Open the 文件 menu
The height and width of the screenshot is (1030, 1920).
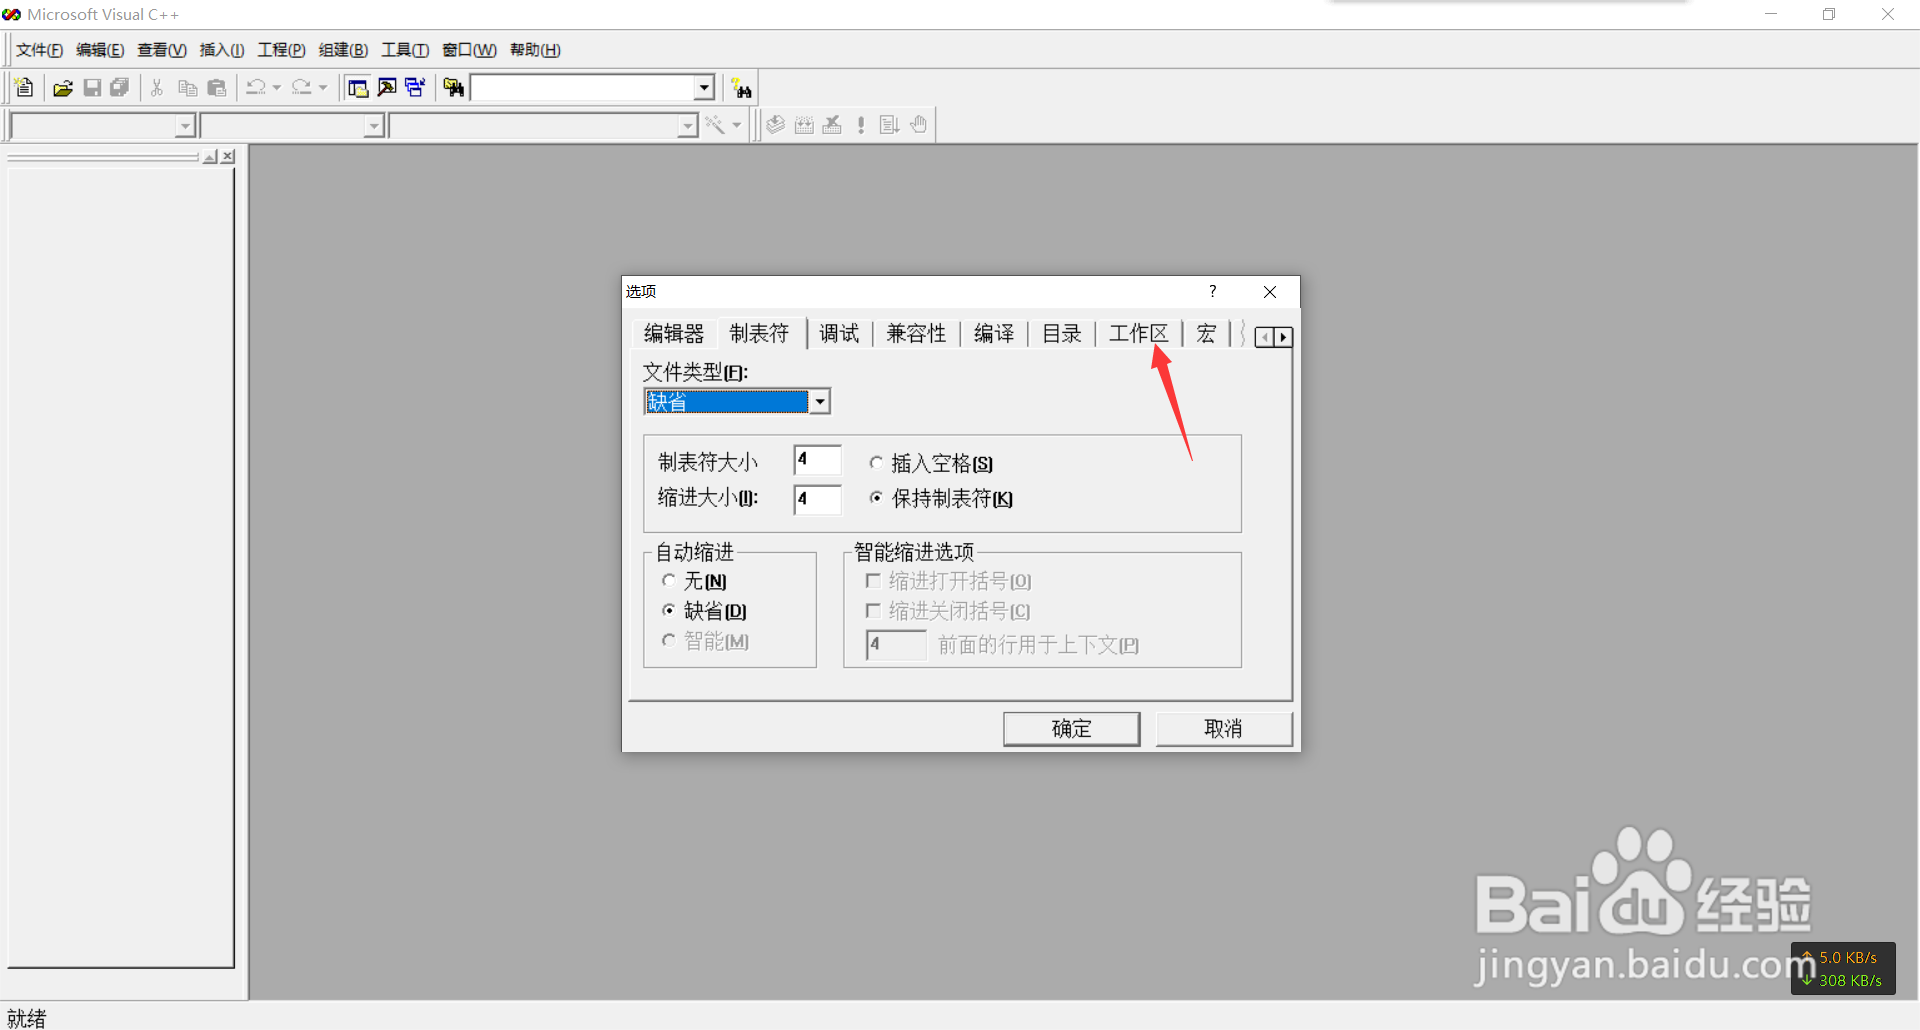coord(39,50)
